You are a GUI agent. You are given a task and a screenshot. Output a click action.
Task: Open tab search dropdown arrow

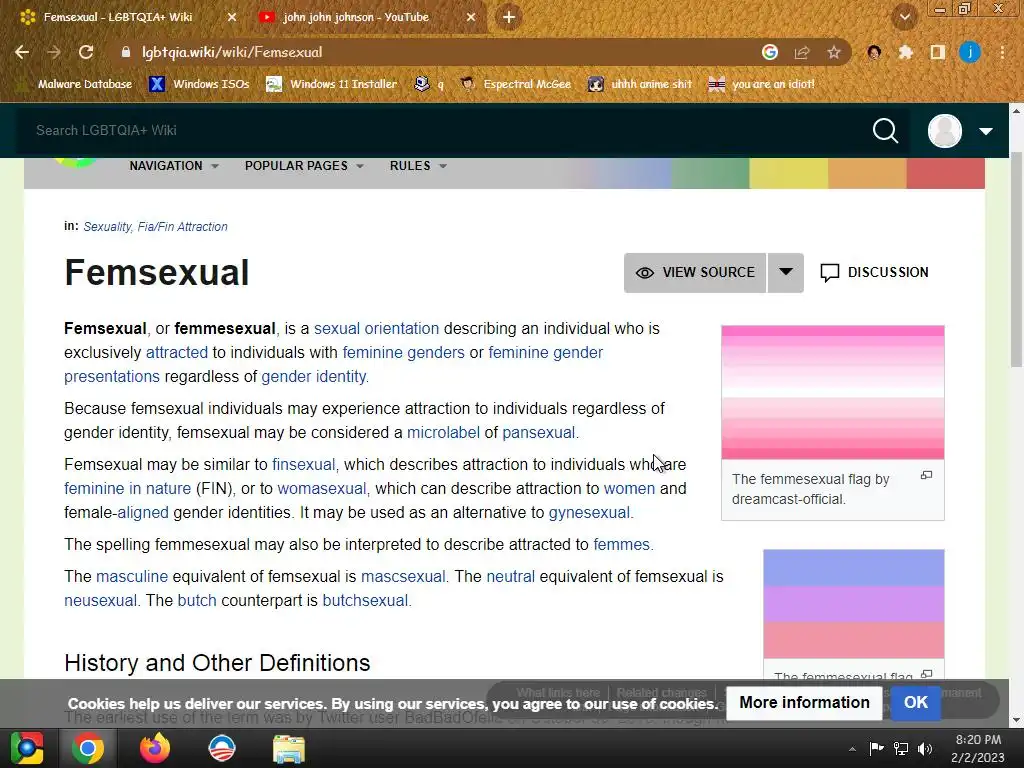tap(905, 18)
